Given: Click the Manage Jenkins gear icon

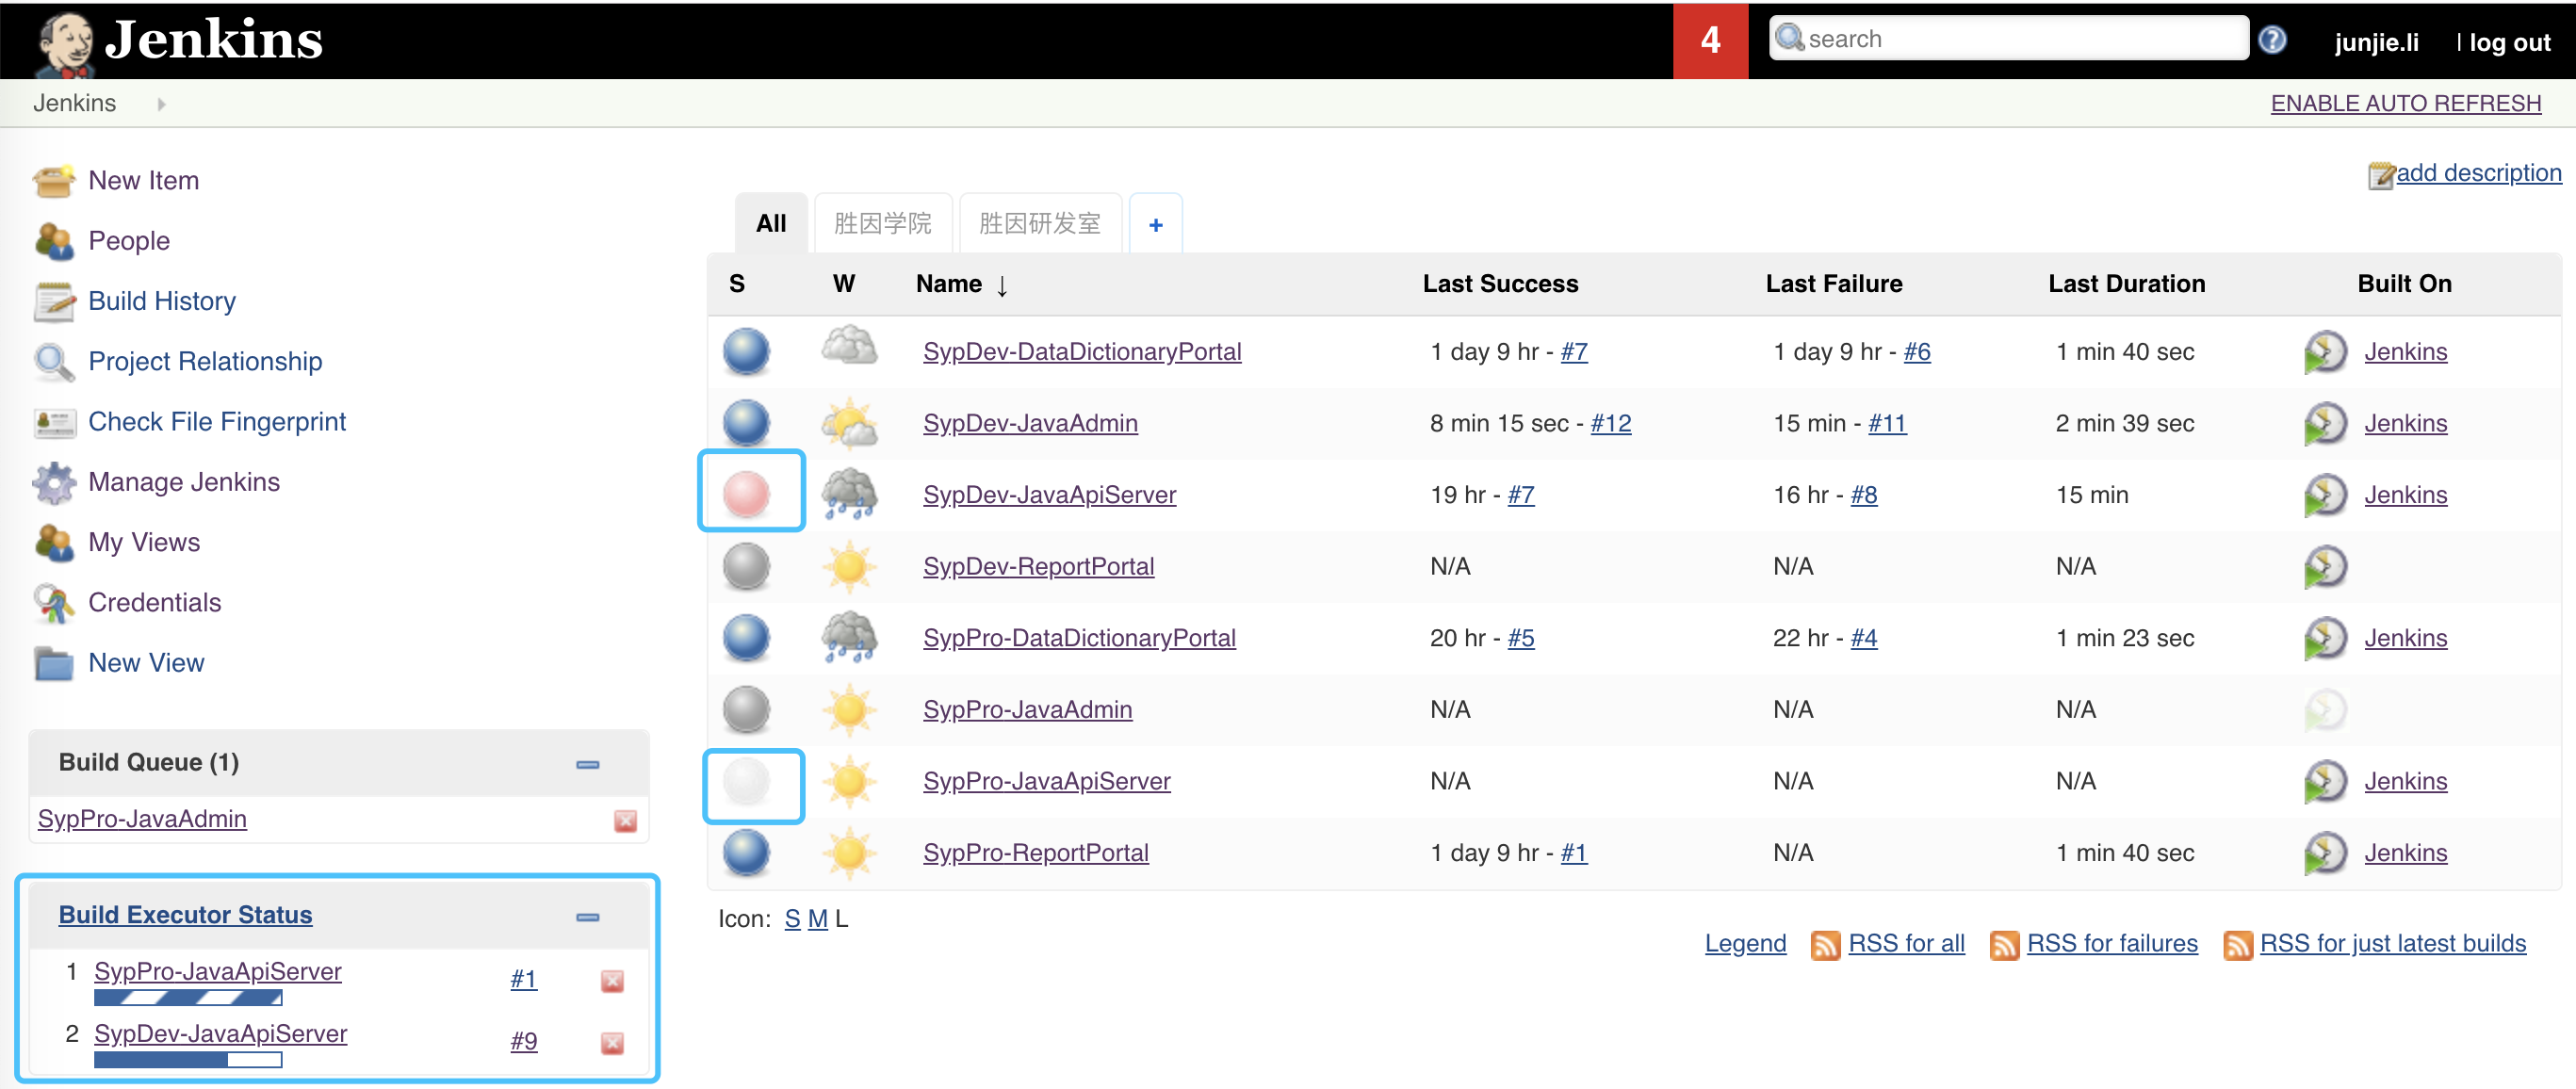Looking at the screenshot, I should (x=54, y=482).
